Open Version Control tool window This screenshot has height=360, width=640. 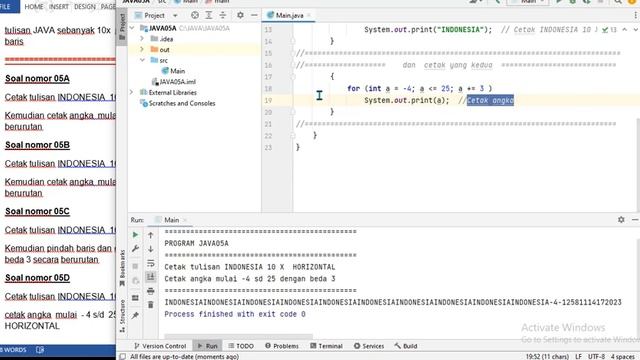(x=160, y=346)
